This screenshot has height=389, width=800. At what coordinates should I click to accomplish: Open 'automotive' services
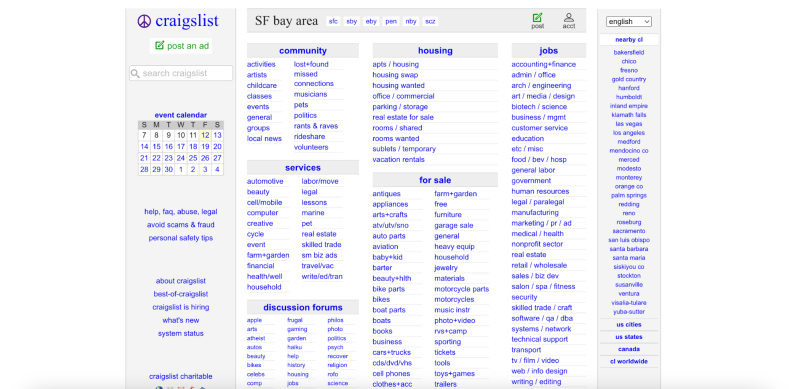[265, 182]
